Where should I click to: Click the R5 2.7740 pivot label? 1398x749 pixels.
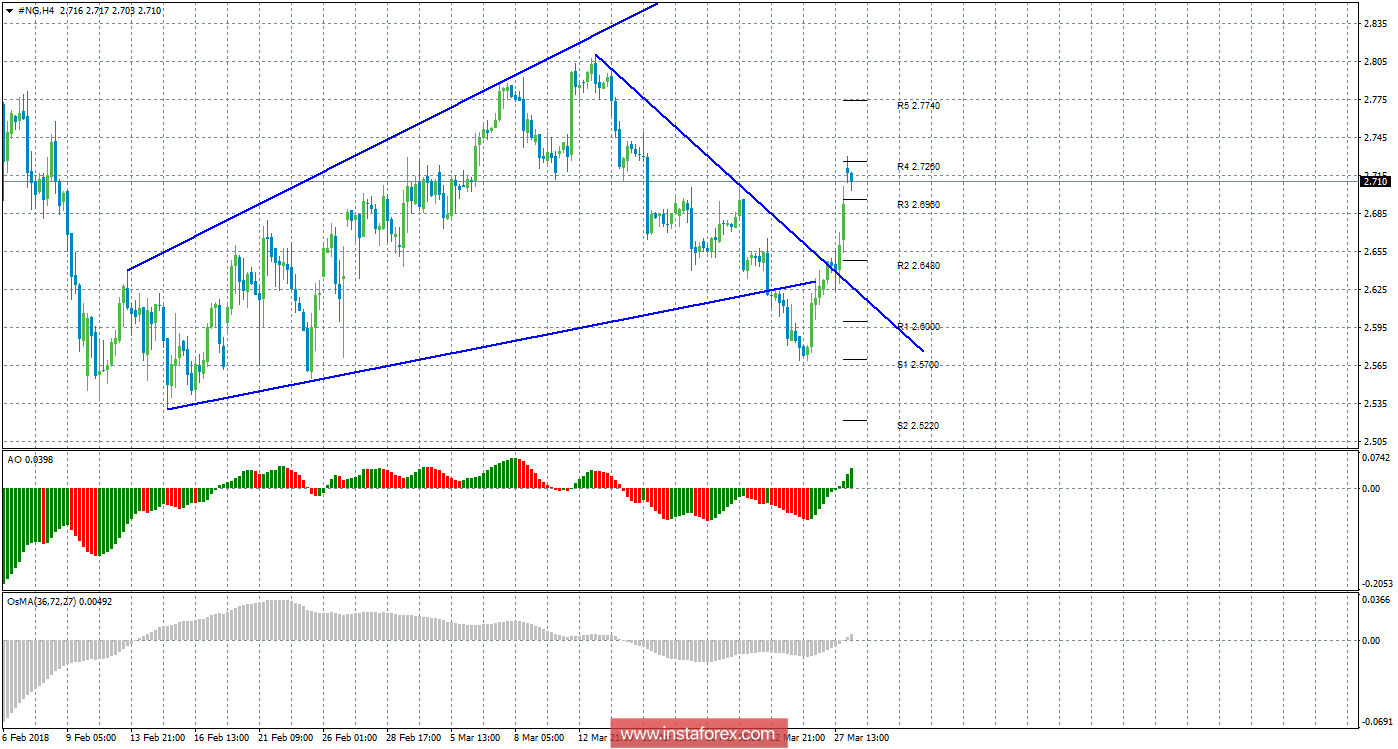pos(918,105)
